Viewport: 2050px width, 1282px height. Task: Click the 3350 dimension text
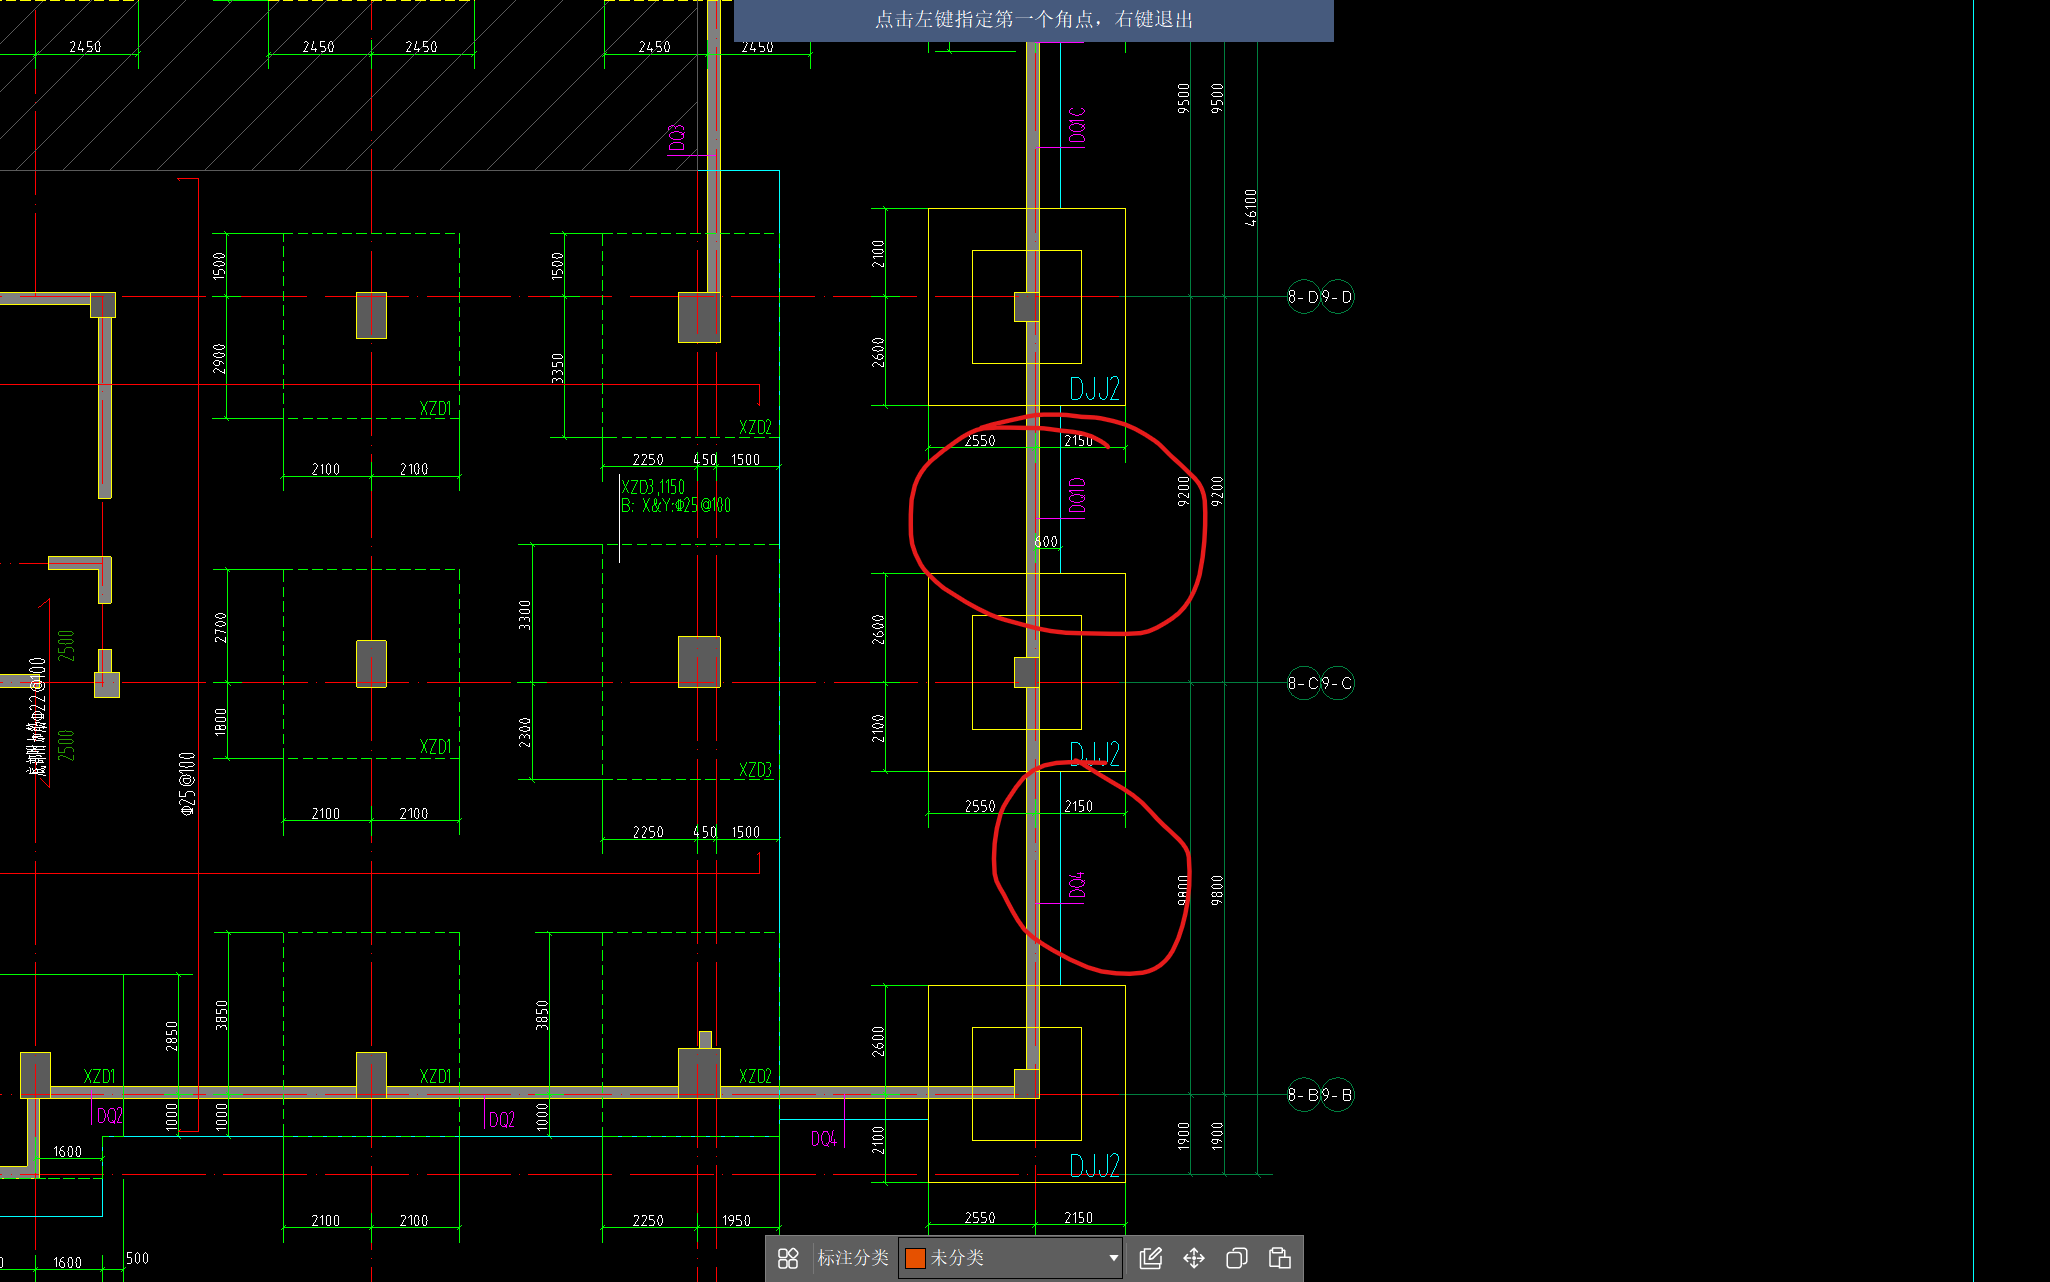[x=558, y=367]
